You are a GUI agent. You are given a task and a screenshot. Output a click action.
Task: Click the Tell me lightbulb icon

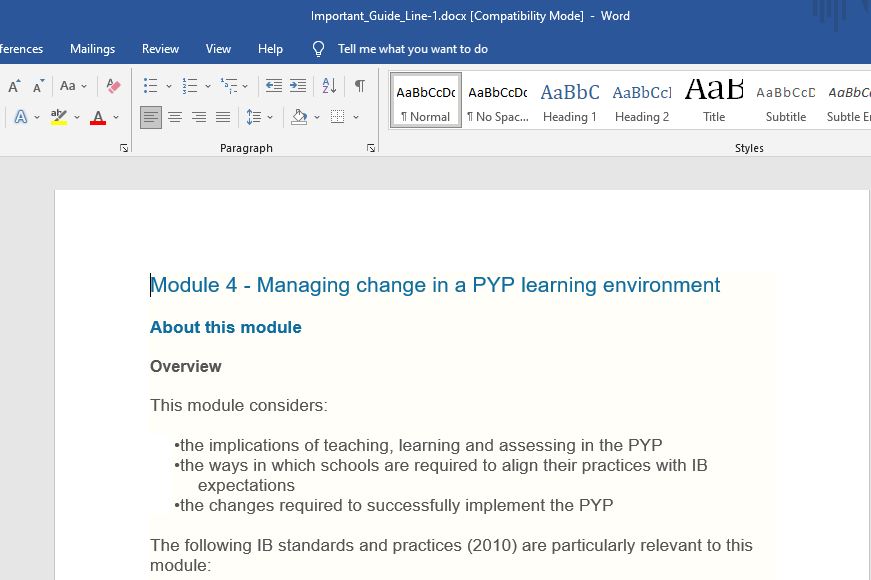318,49
